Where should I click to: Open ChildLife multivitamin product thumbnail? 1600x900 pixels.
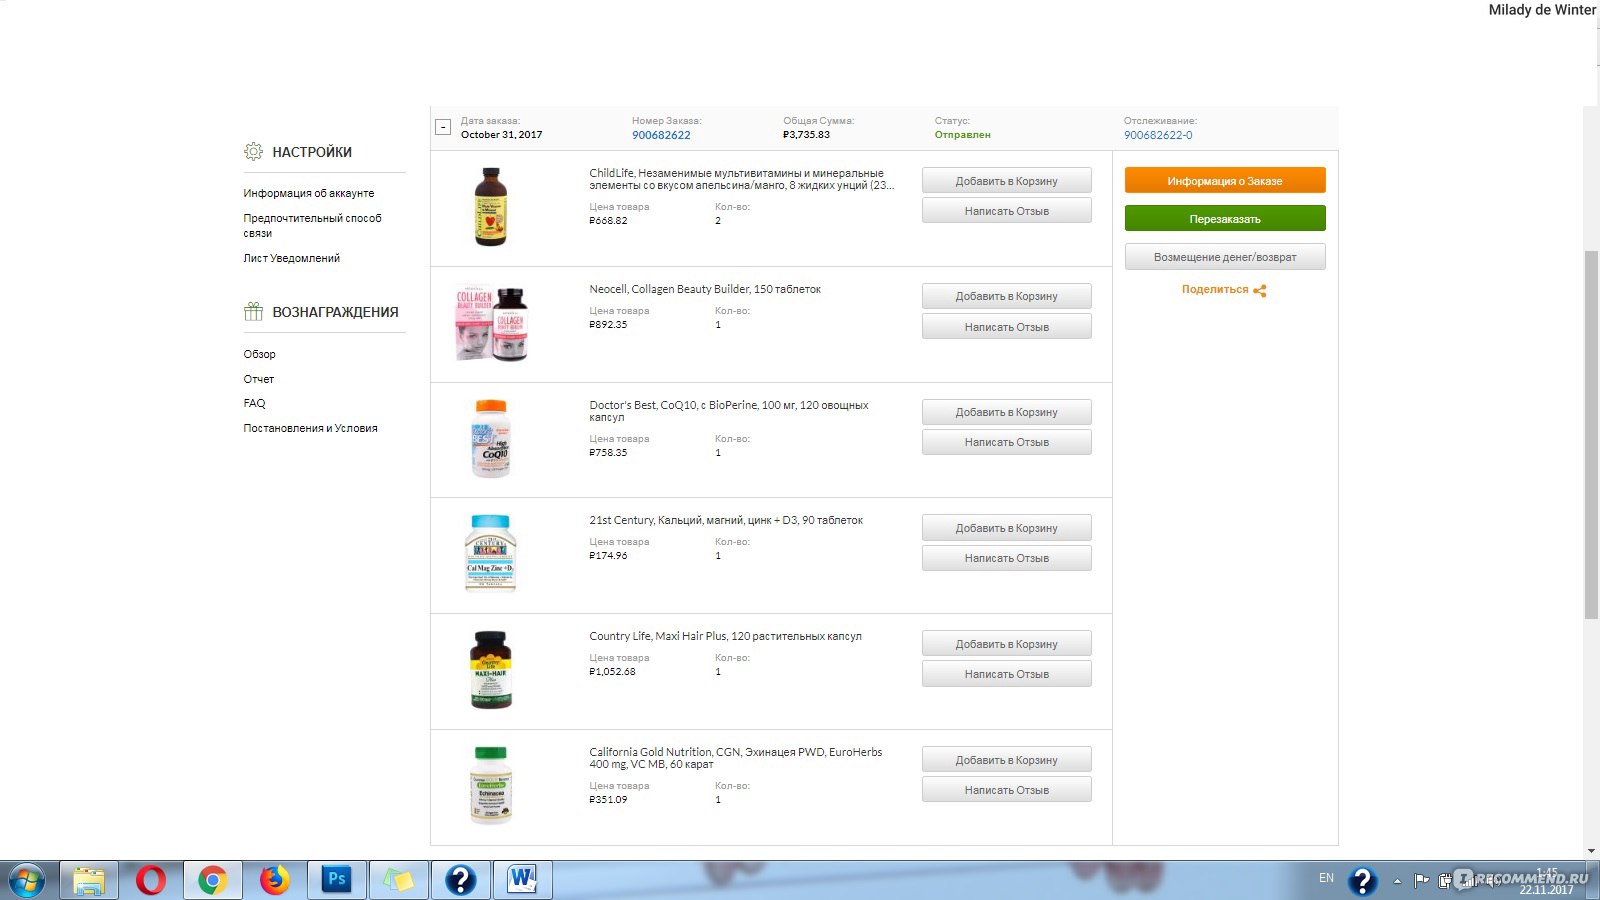click(x=491, y=207)
